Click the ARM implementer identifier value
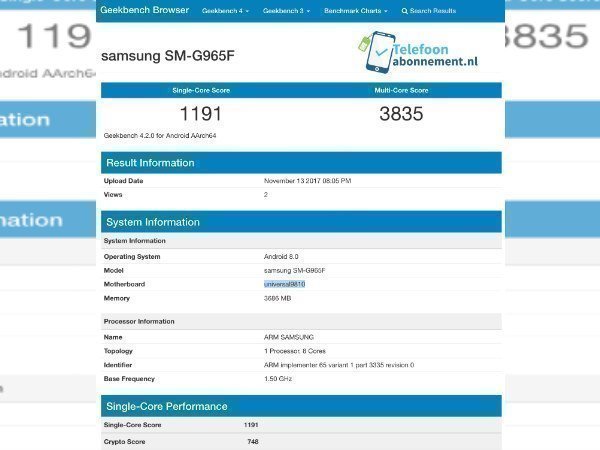This screenshot has width=600, height=450. coord(339,365)
